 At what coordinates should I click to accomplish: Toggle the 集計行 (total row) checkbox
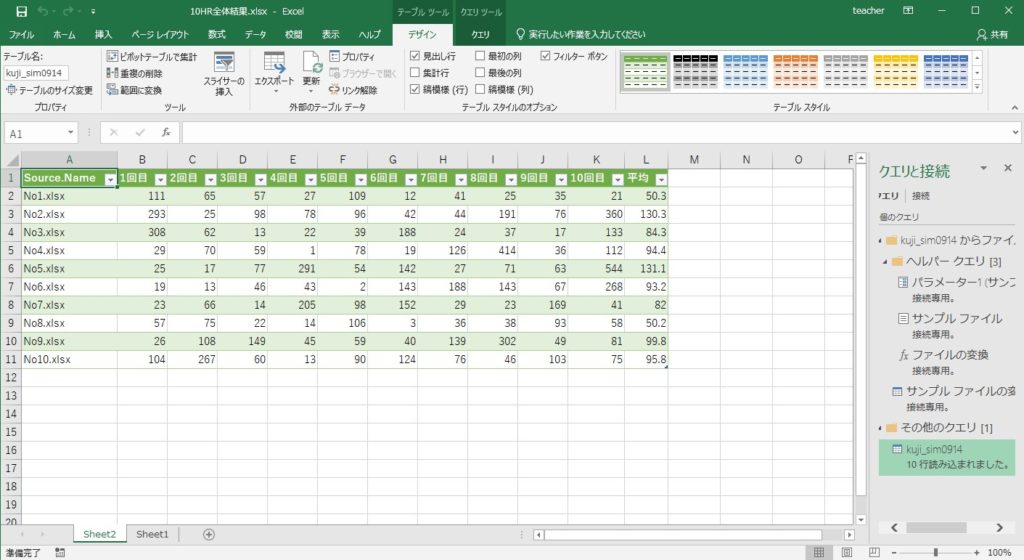[x=415, y=72]
